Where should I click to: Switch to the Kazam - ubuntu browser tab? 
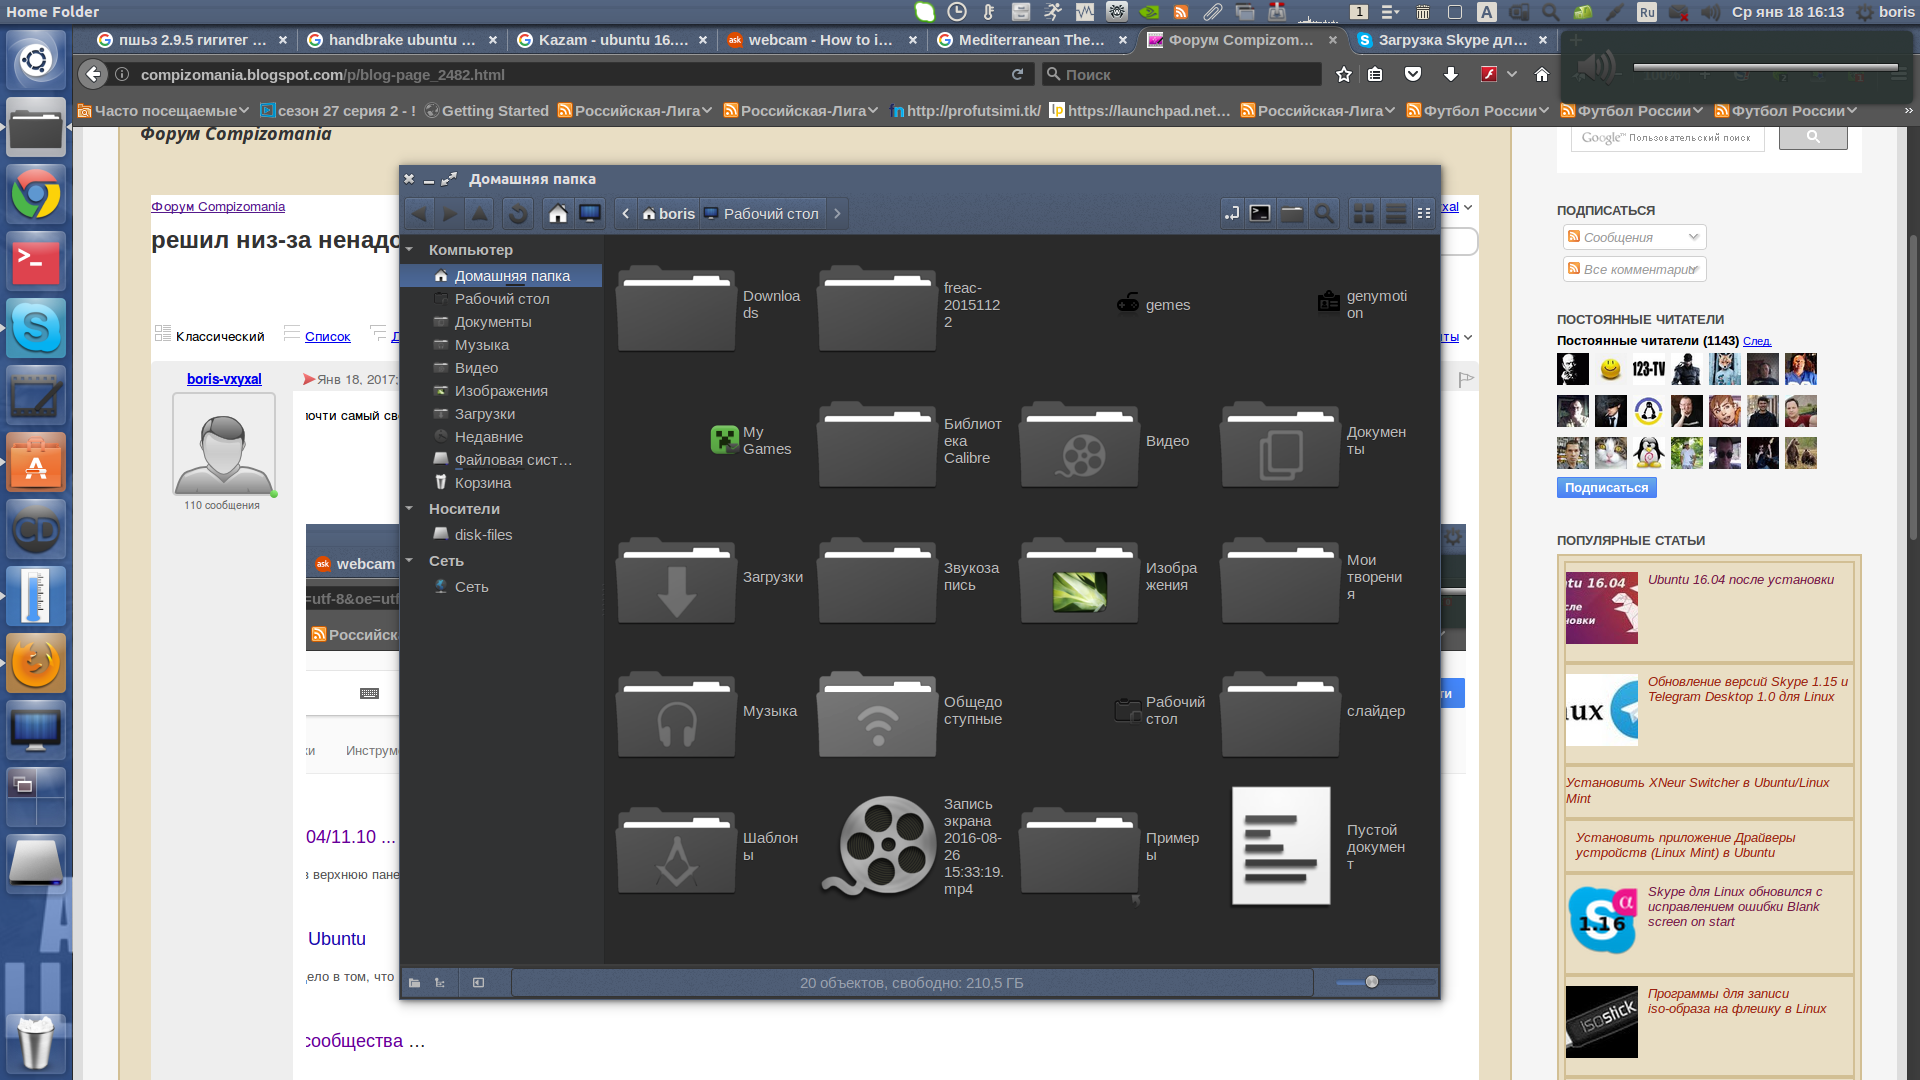point(612,40)
